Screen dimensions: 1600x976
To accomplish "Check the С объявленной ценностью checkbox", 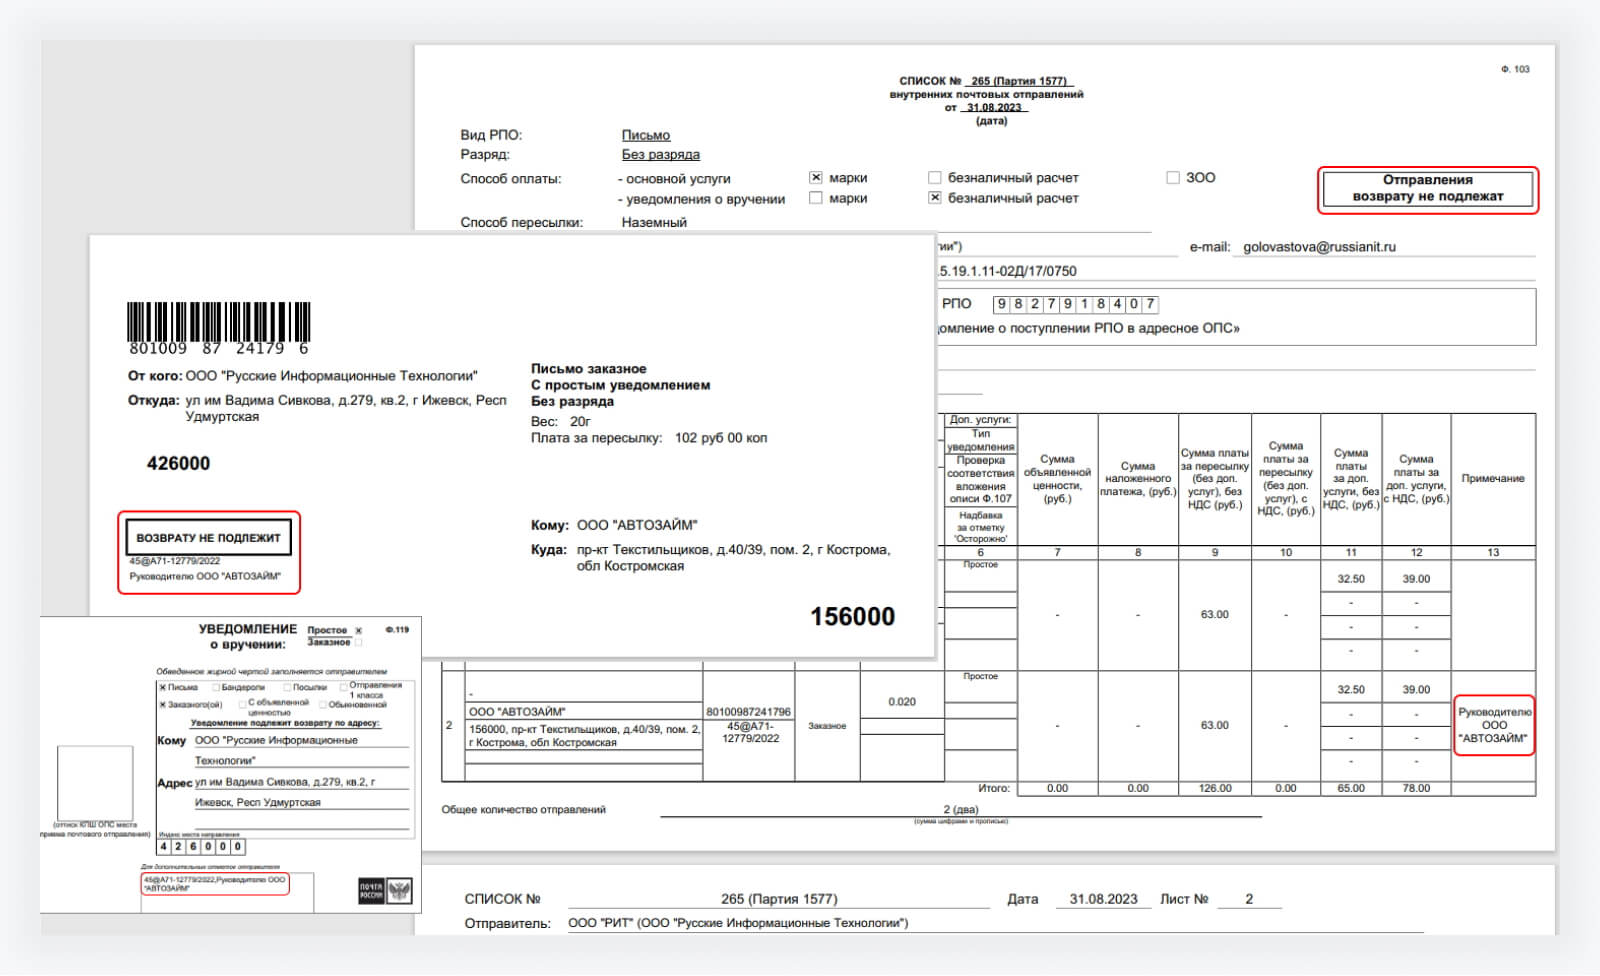I will [241, 704].
